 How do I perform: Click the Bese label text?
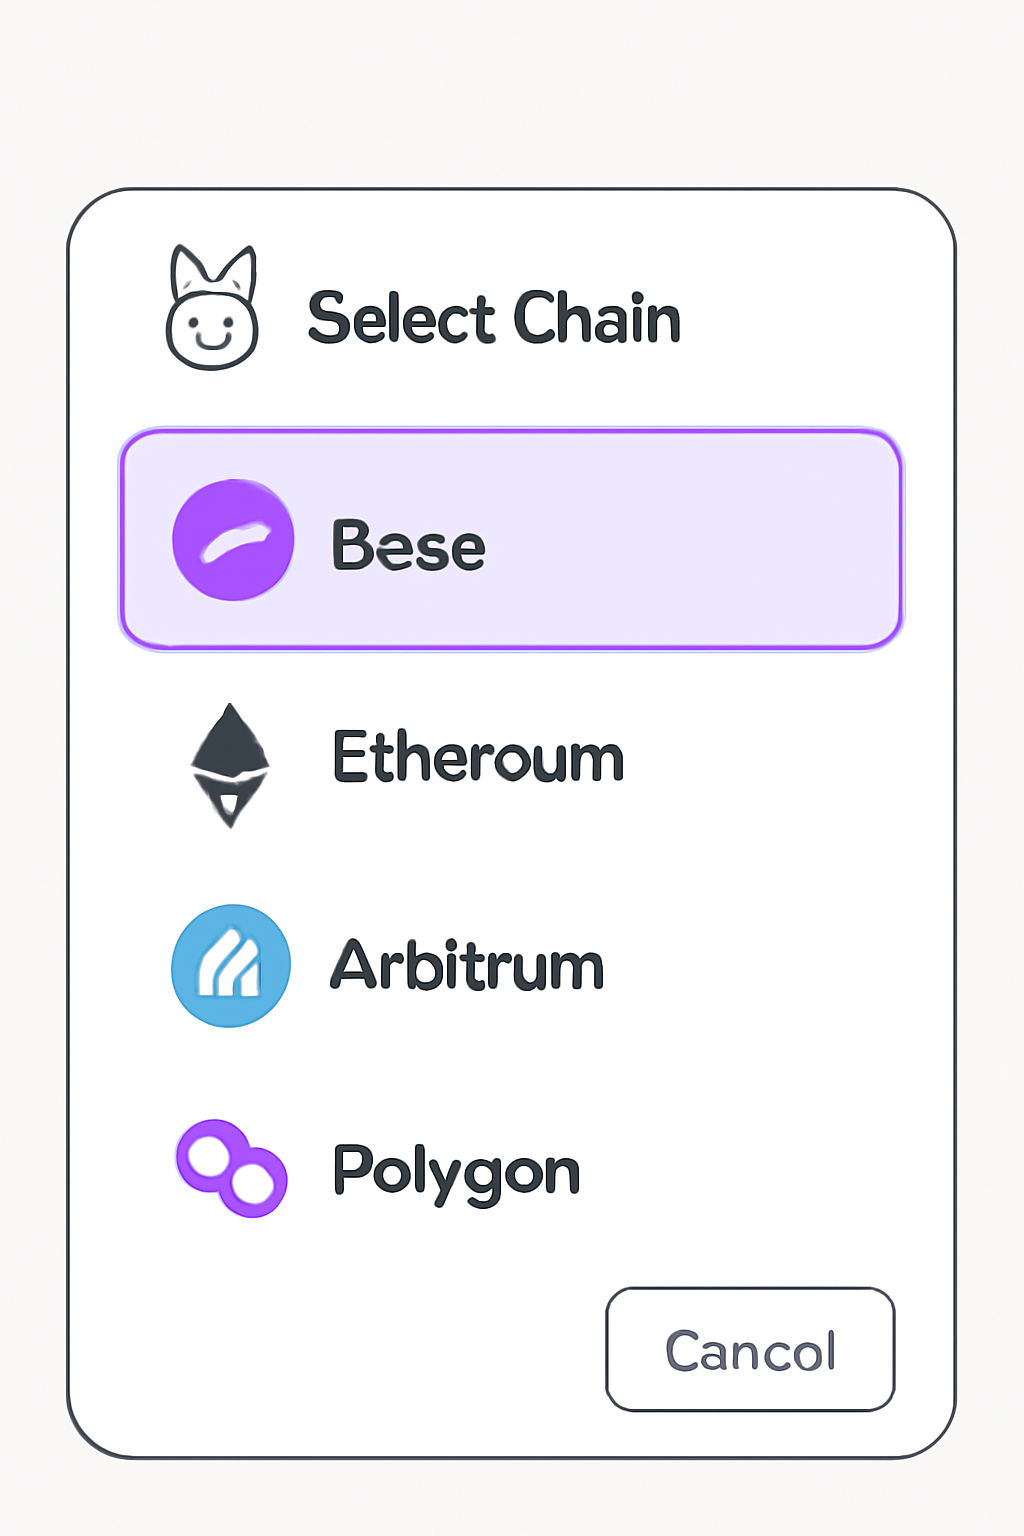(407, 544)
